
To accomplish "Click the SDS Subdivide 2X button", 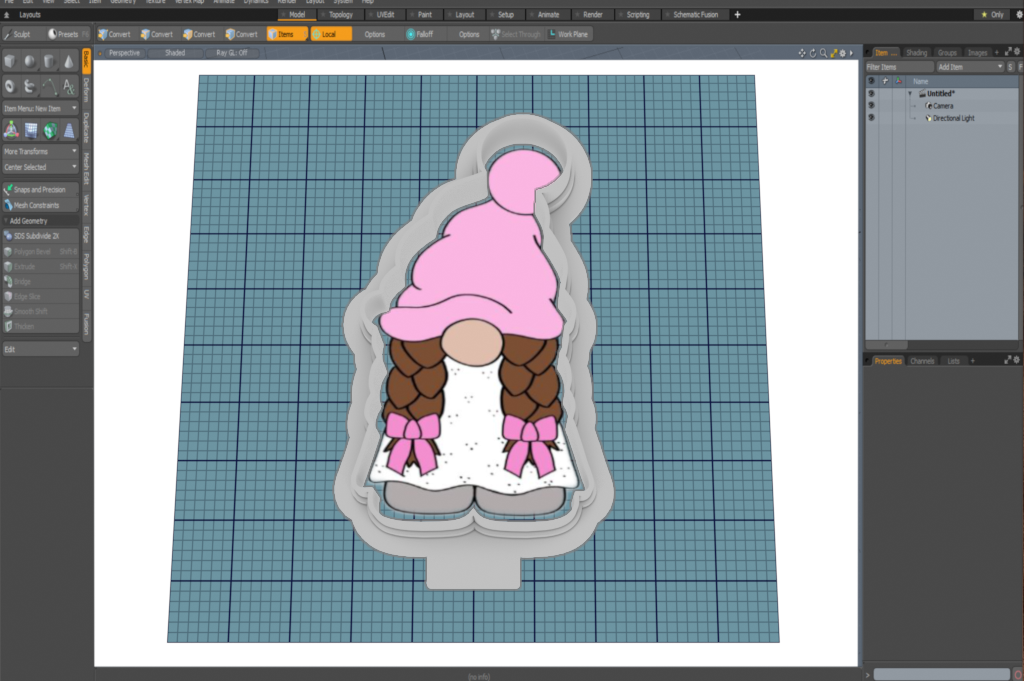I will [40, 236].
